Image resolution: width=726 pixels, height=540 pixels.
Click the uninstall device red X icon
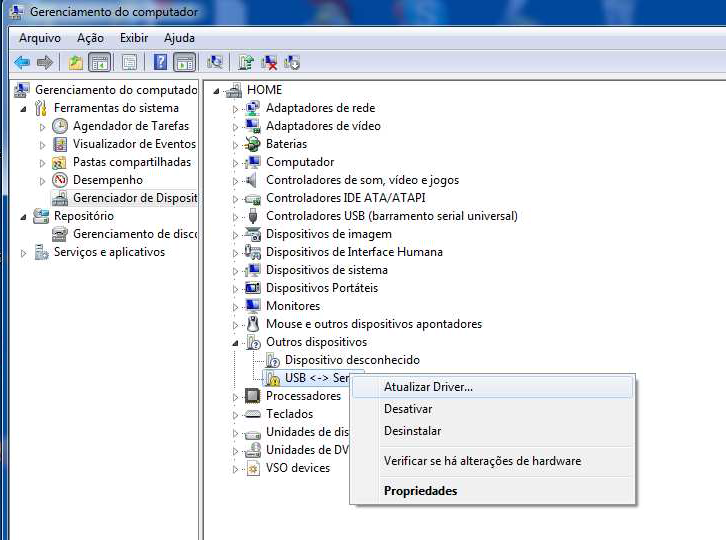pos(269,62)
